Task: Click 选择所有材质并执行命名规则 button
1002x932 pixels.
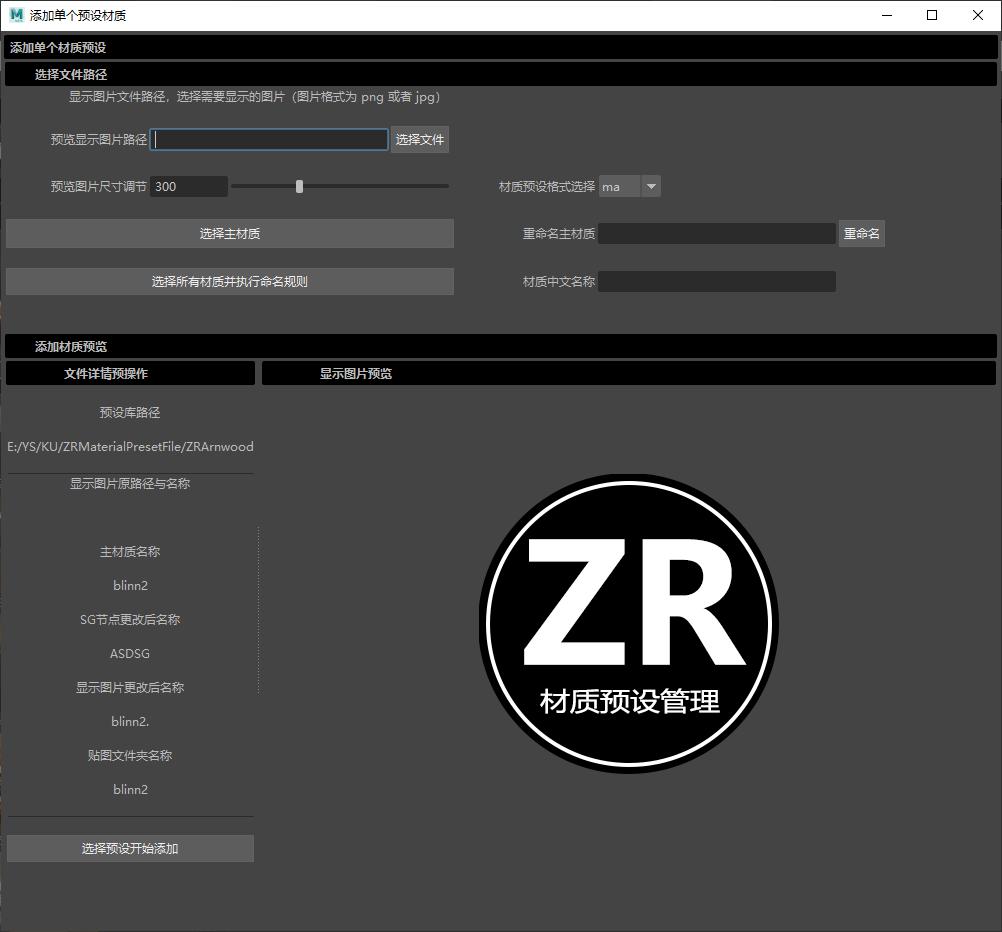Action: coord(229,282)
